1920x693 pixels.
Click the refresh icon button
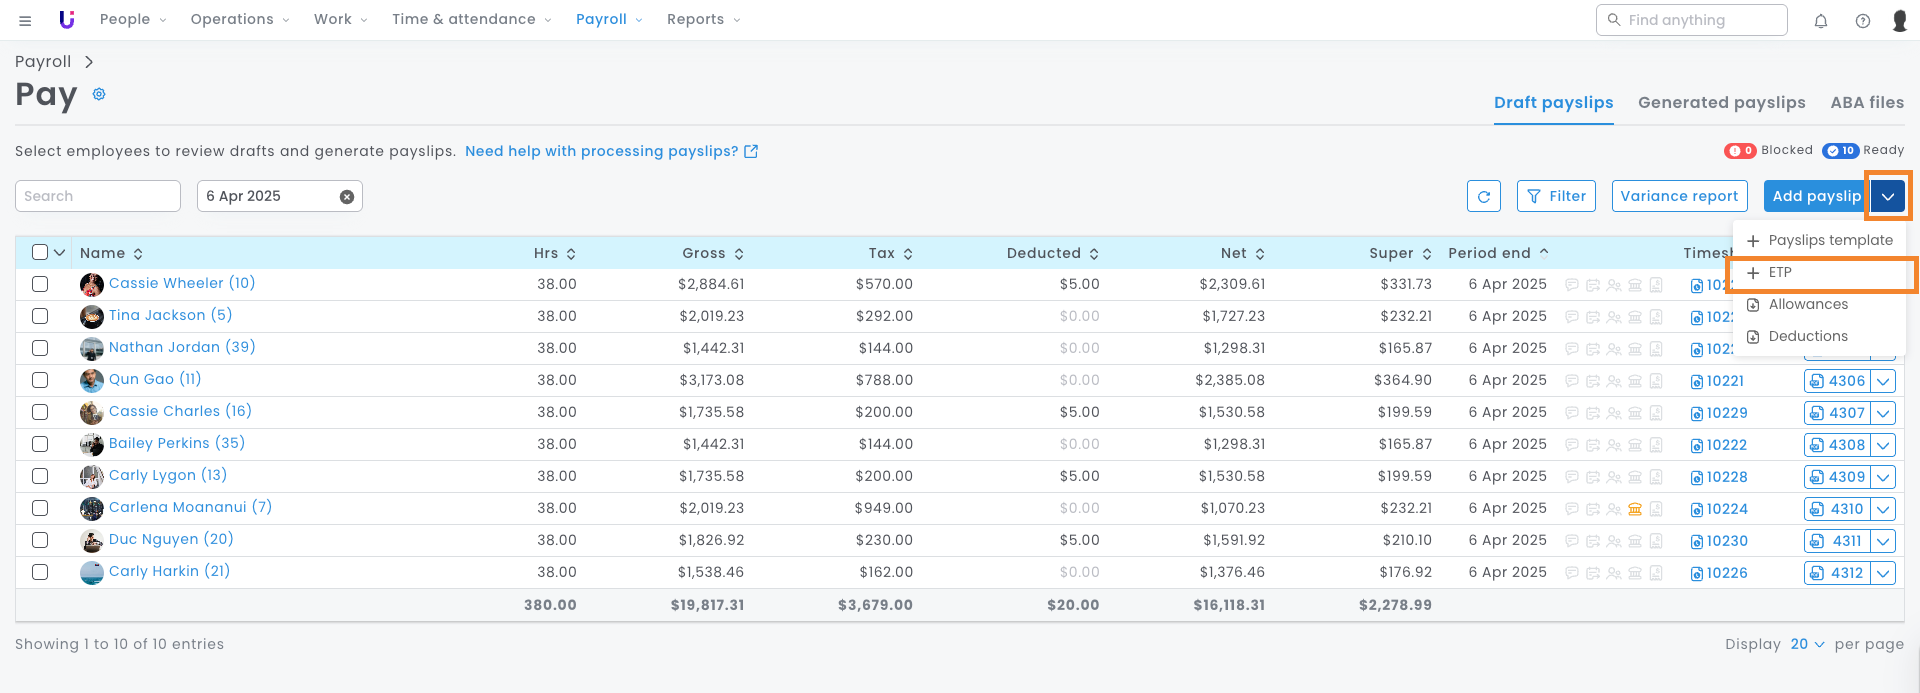(x=1483, y=196)
